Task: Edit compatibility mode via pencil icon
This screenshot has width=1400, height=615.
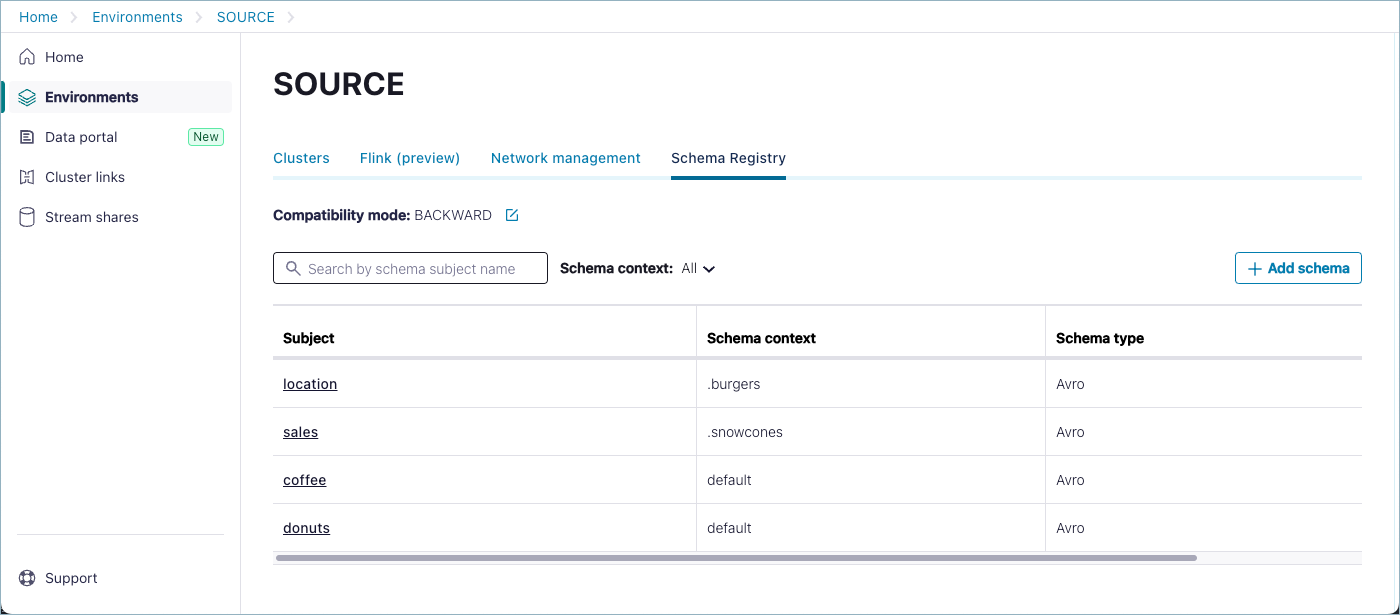Action: coord(511,214)
